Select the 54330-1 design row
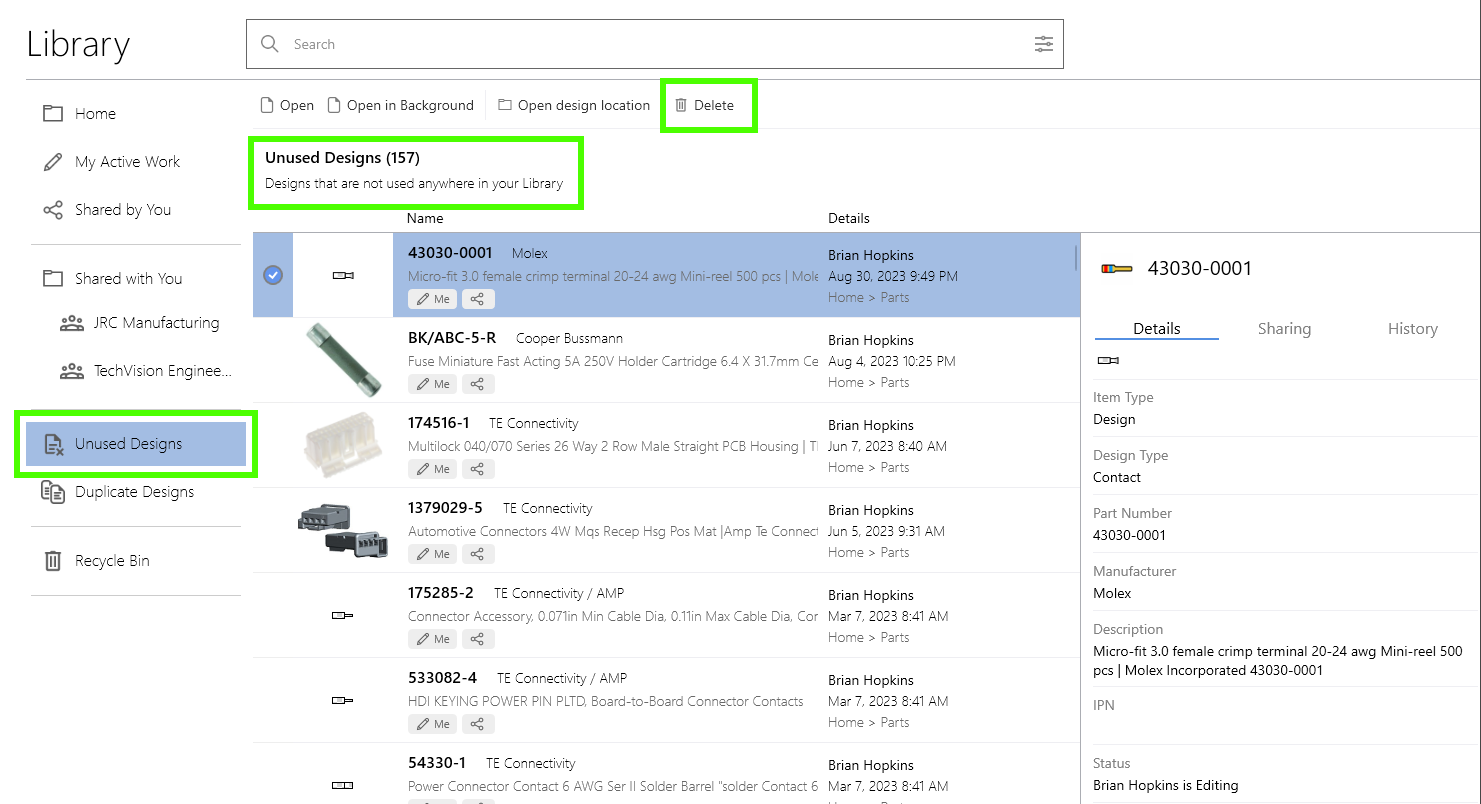The height and width of the screenshot is (804, 1481). [666, 773]
